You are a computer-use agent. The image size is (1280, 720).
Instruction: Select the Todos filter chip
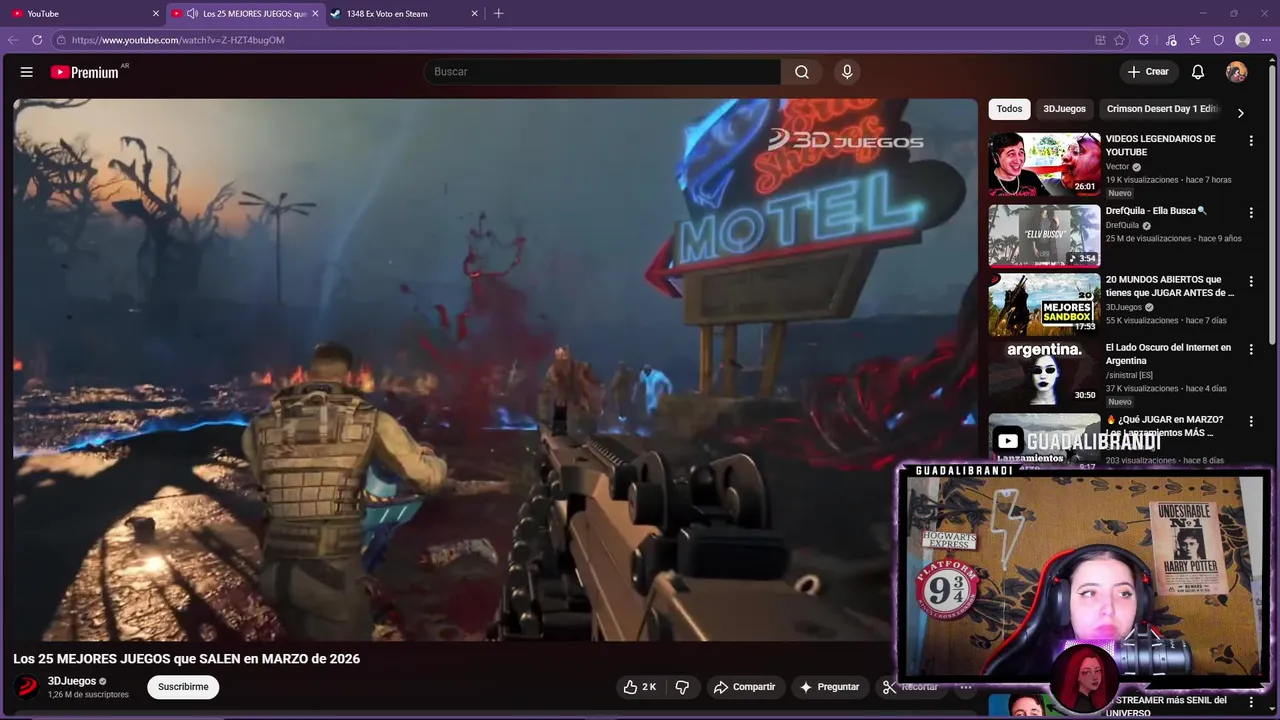(1009, 109)
